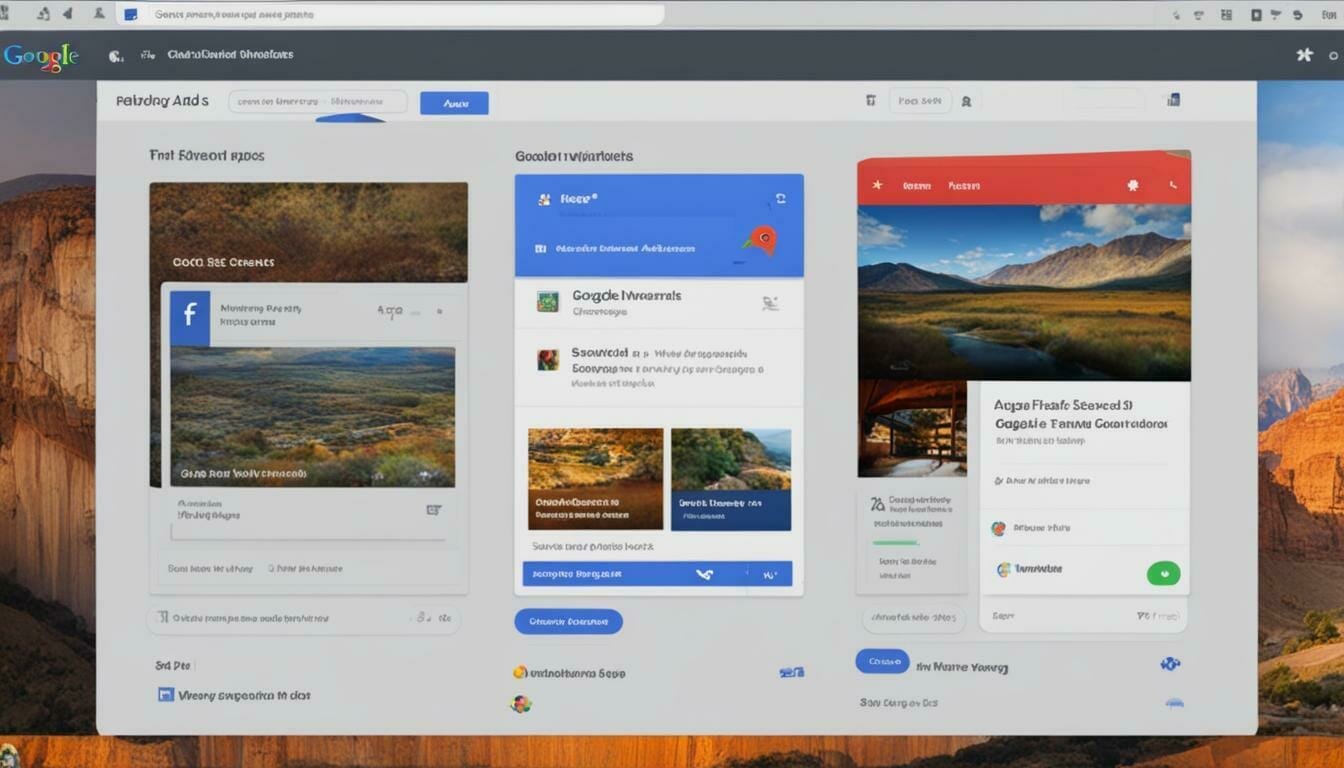Viewport: 1344px width, 768px height.
Task: Click the blue Crear button at the bottom
Action: pos(883,662)
